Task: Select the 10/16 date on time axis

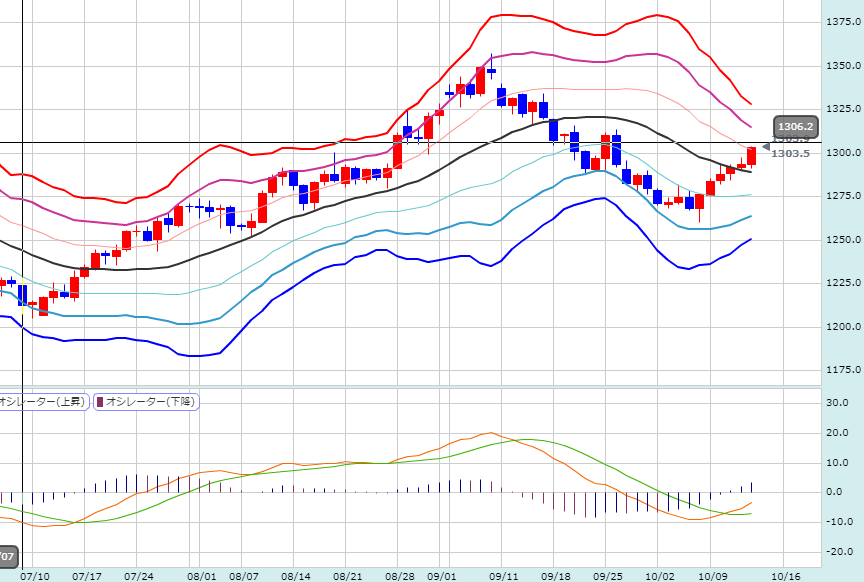Action: click(785, 576)
